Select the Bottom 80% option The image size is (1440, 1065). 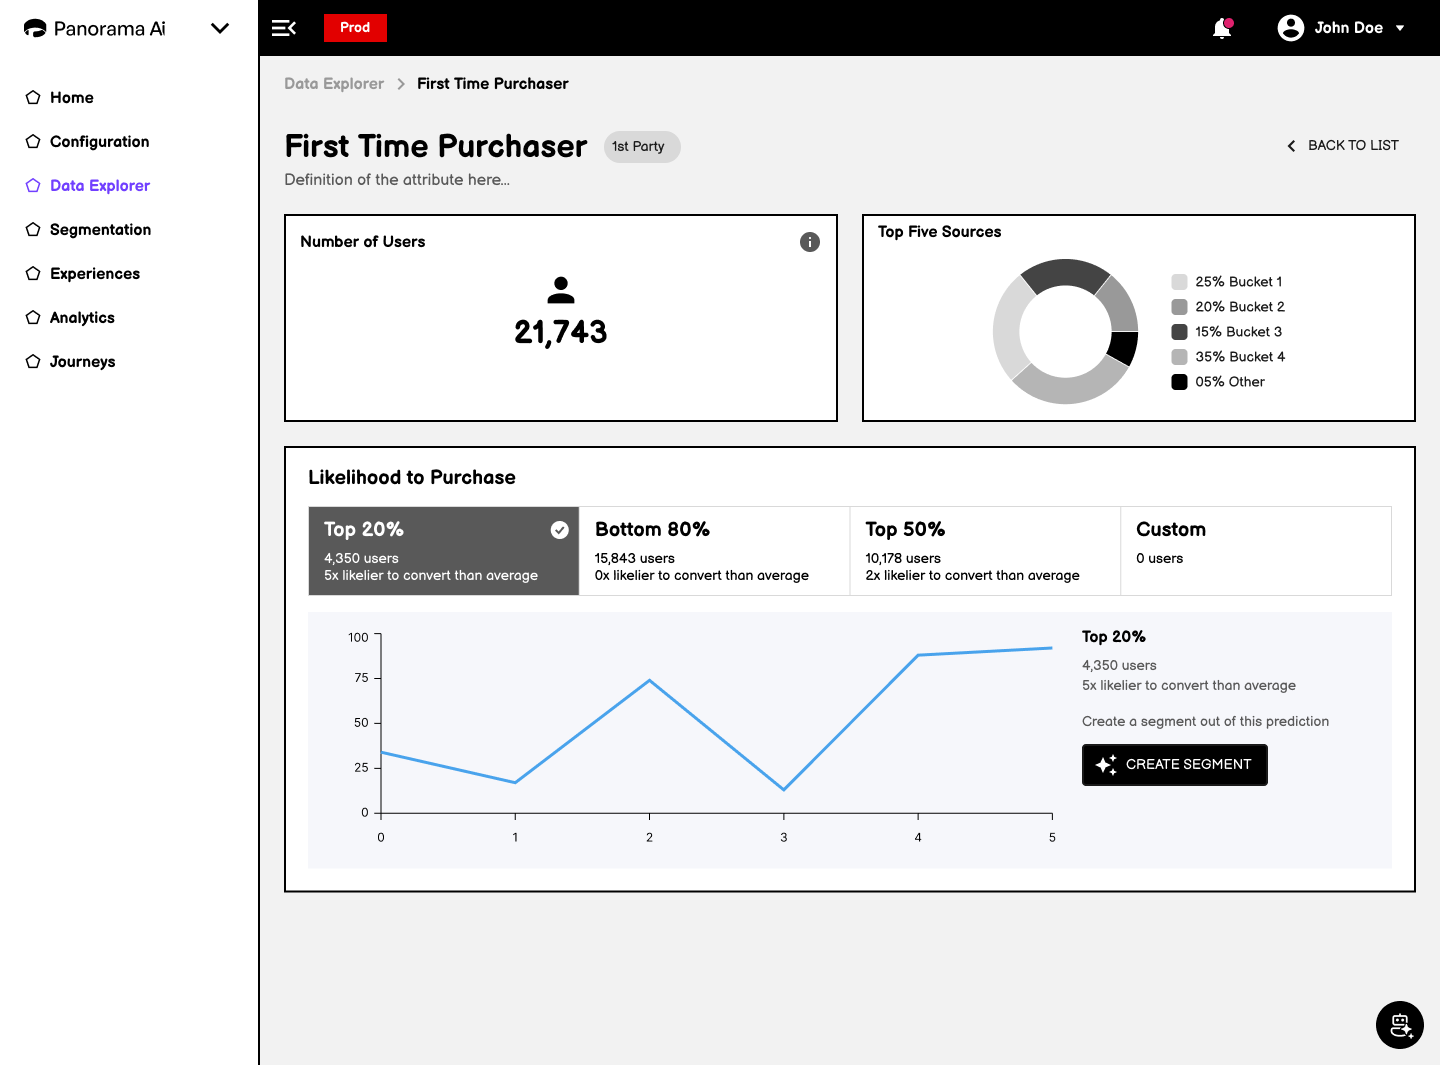pos(714,551)
